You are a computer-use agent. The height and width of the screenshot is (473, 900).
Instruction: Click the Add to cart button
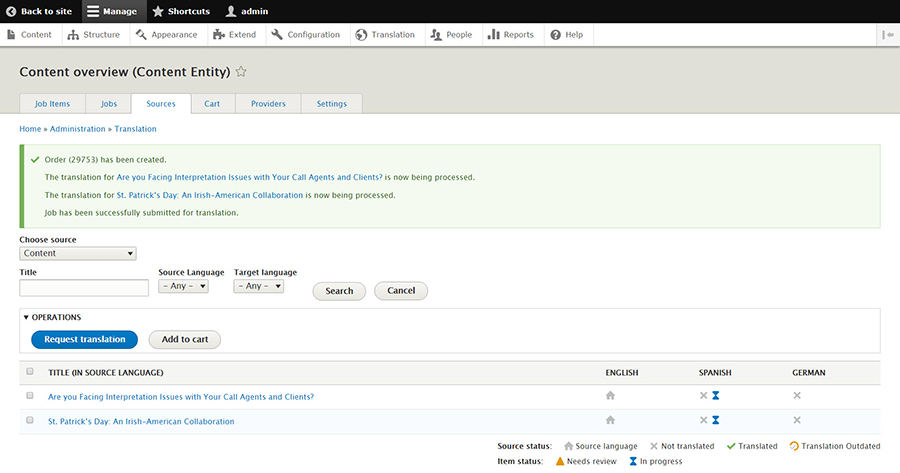point(184,339)
